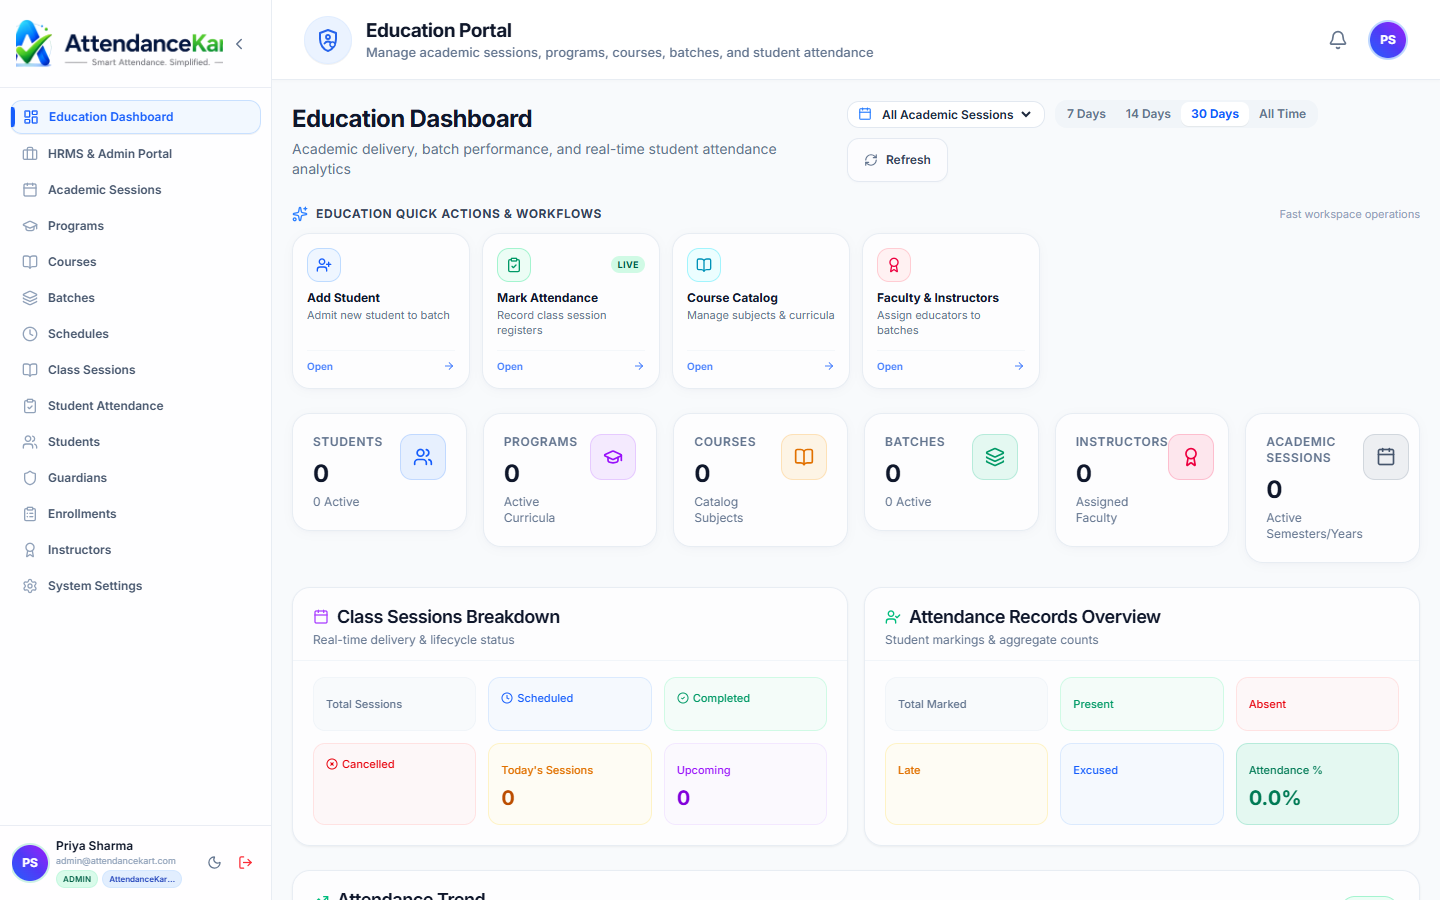Image resolution: width=1440 pixels, height=900 pixels.
Task: Click the Instructors stat ribbon icon
Action: coord(1191,457)
